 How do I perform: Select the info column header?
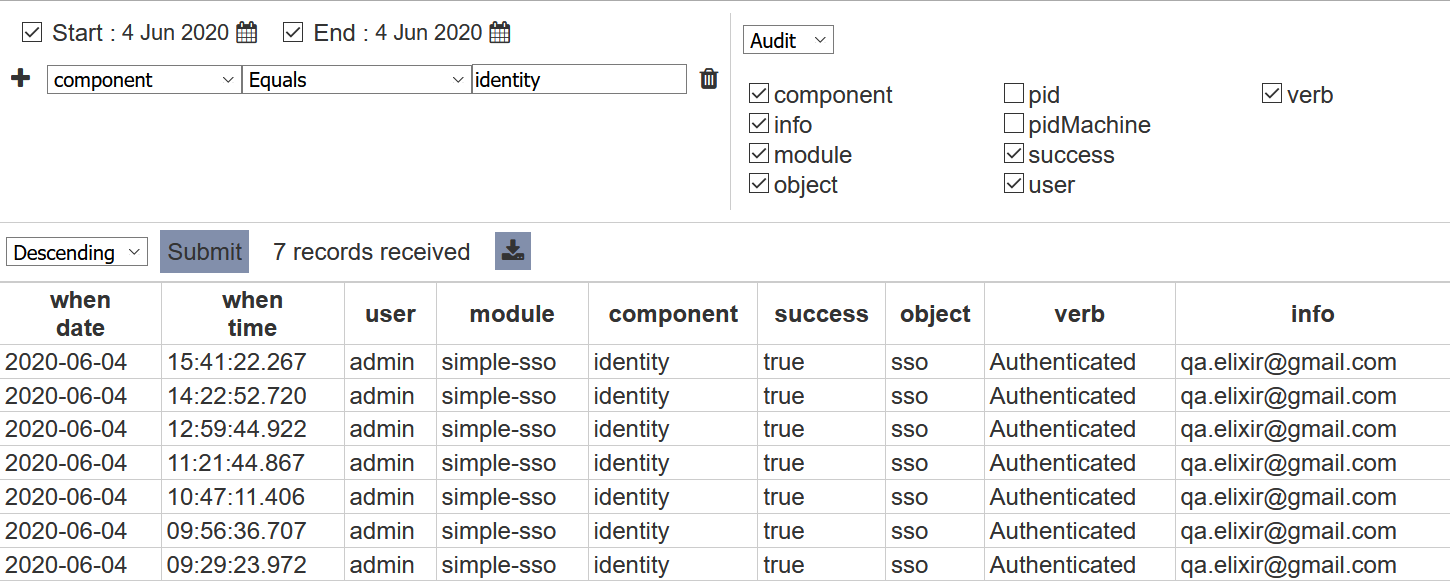tap(1312, 314)
